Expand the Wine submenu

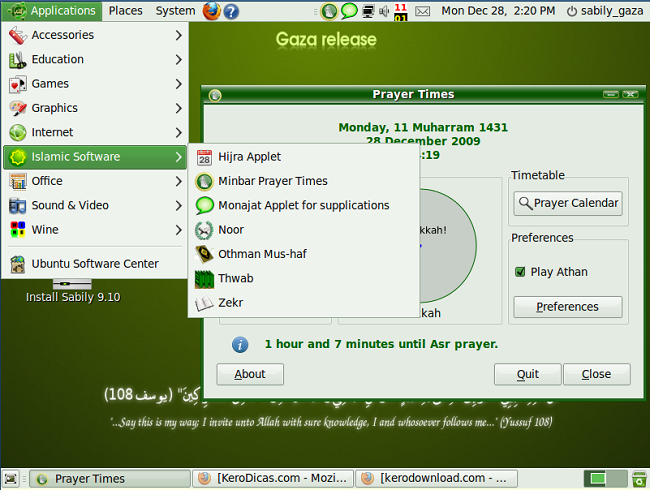95,230
